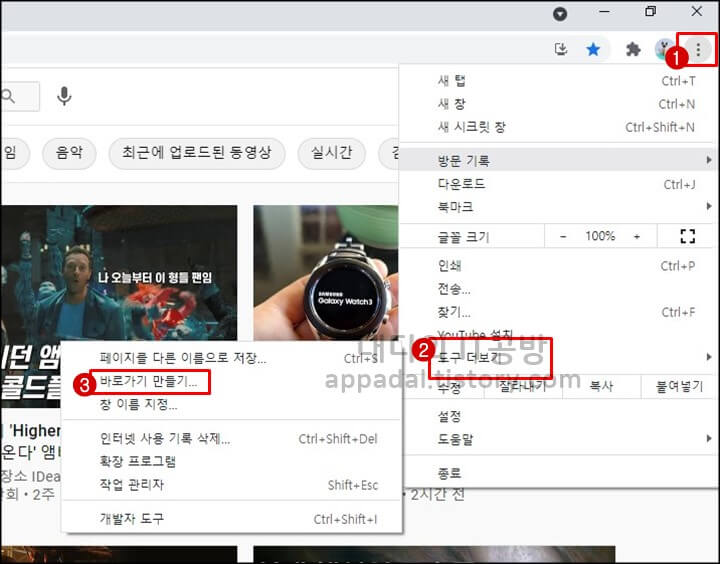
Task: Choose 인쇄 menu entry
Action: pos(557,265)
